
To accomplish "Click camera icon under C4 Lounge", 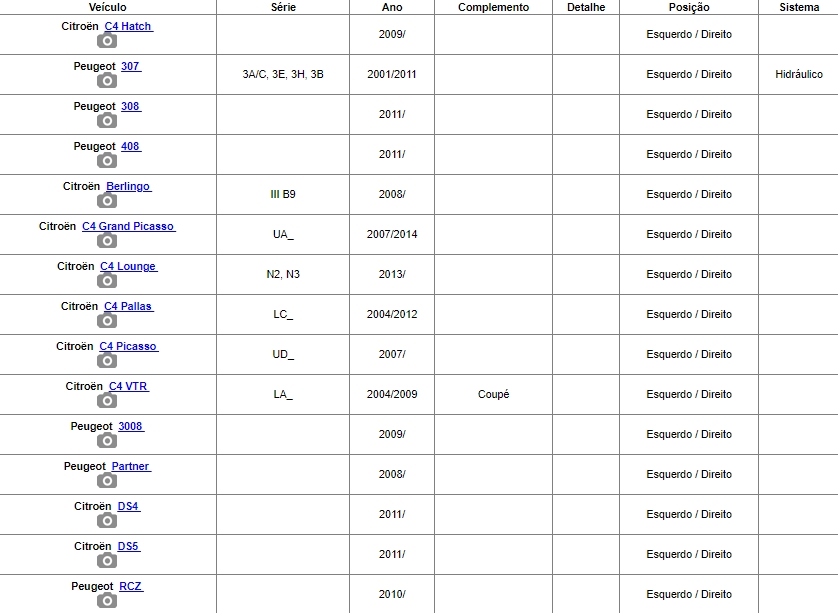I will pyautogui.click(x=107, y=281).
